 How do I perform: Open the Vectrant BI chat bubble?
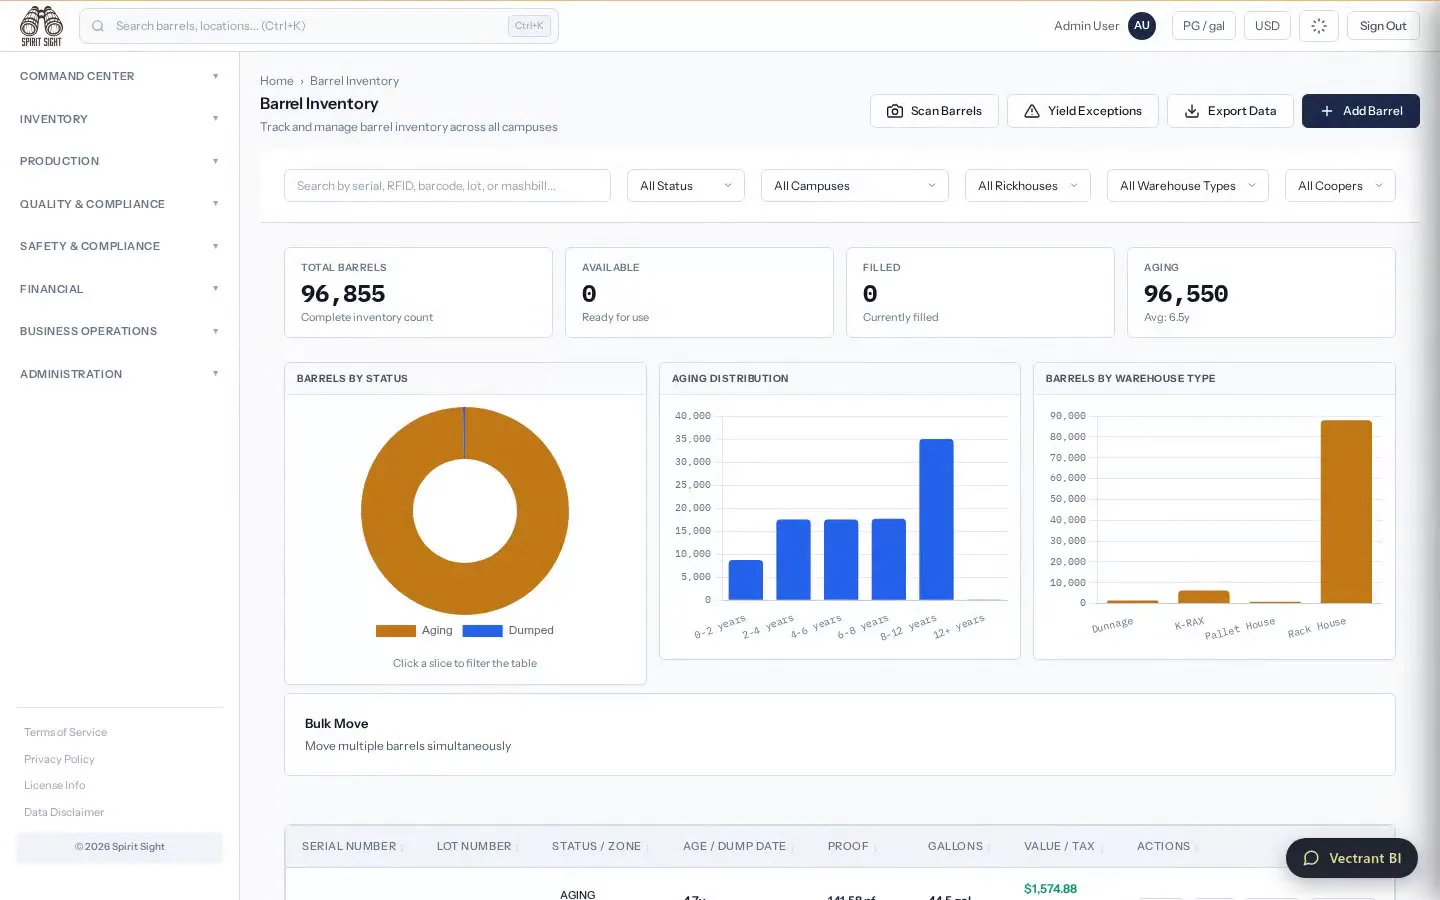click(x=1352, y=858)
